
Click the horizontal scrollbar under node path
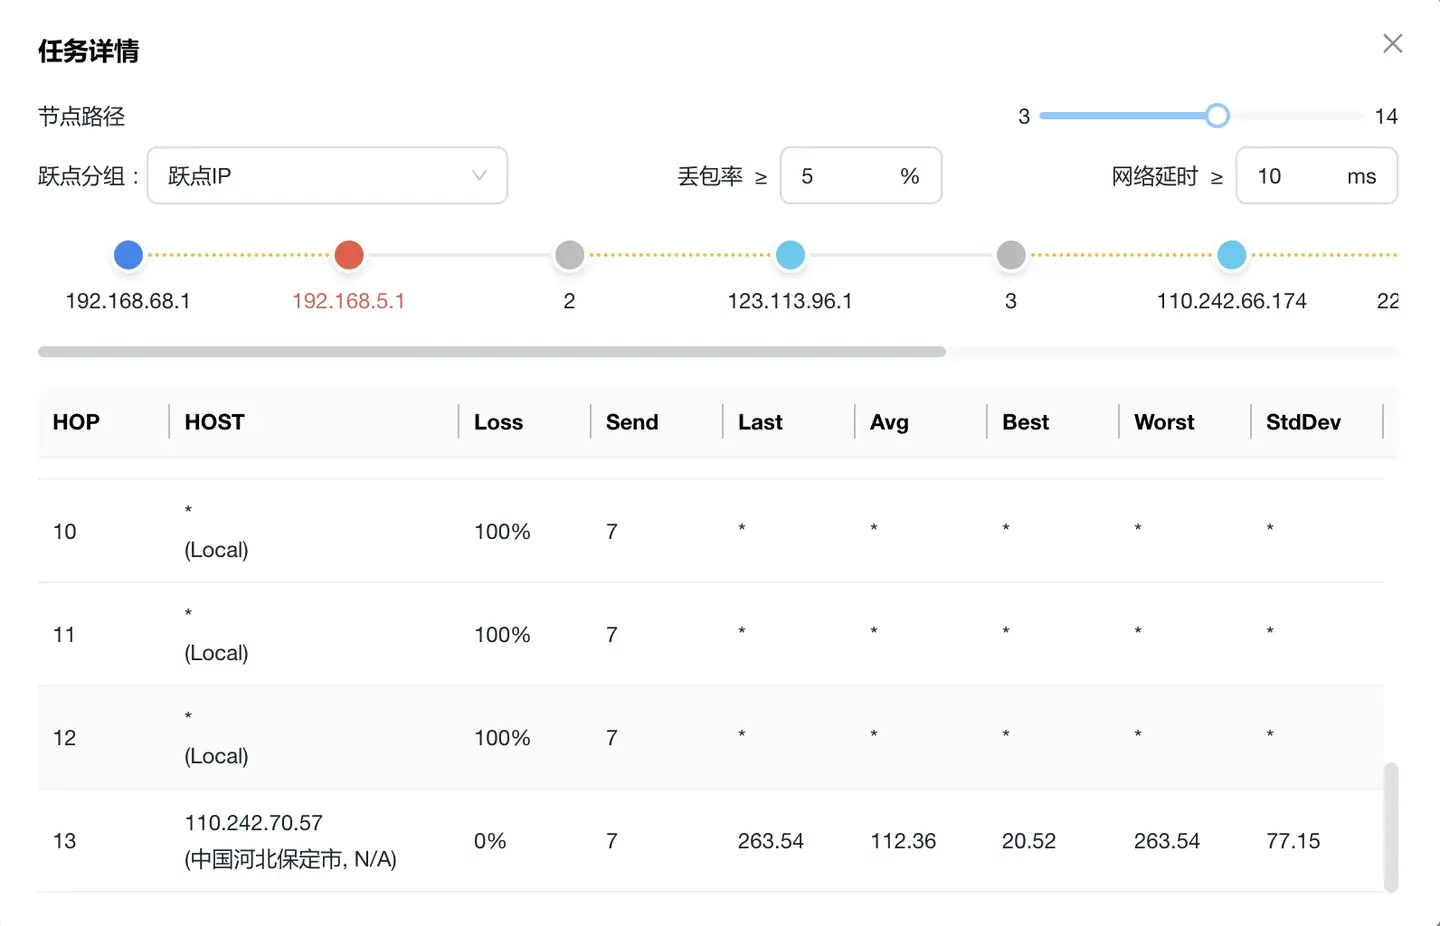(491, 352)
